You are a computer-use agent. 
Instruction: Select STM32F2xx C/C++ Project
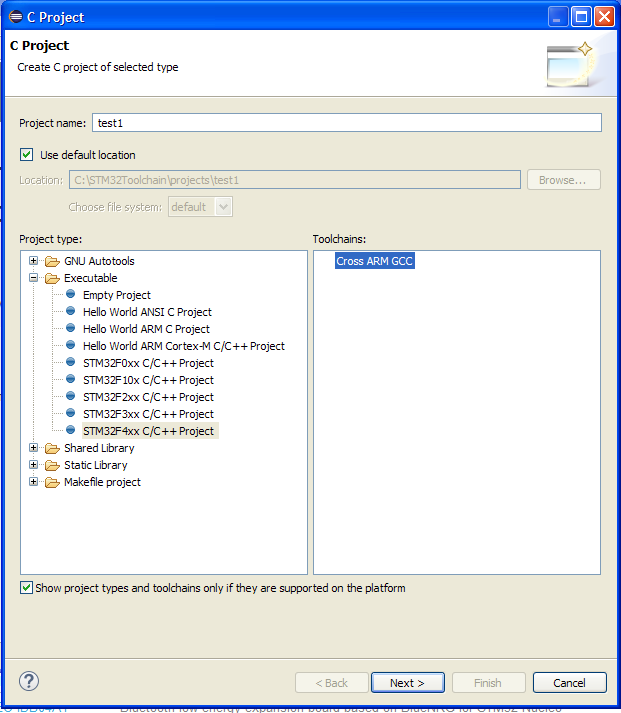point(148,397)
